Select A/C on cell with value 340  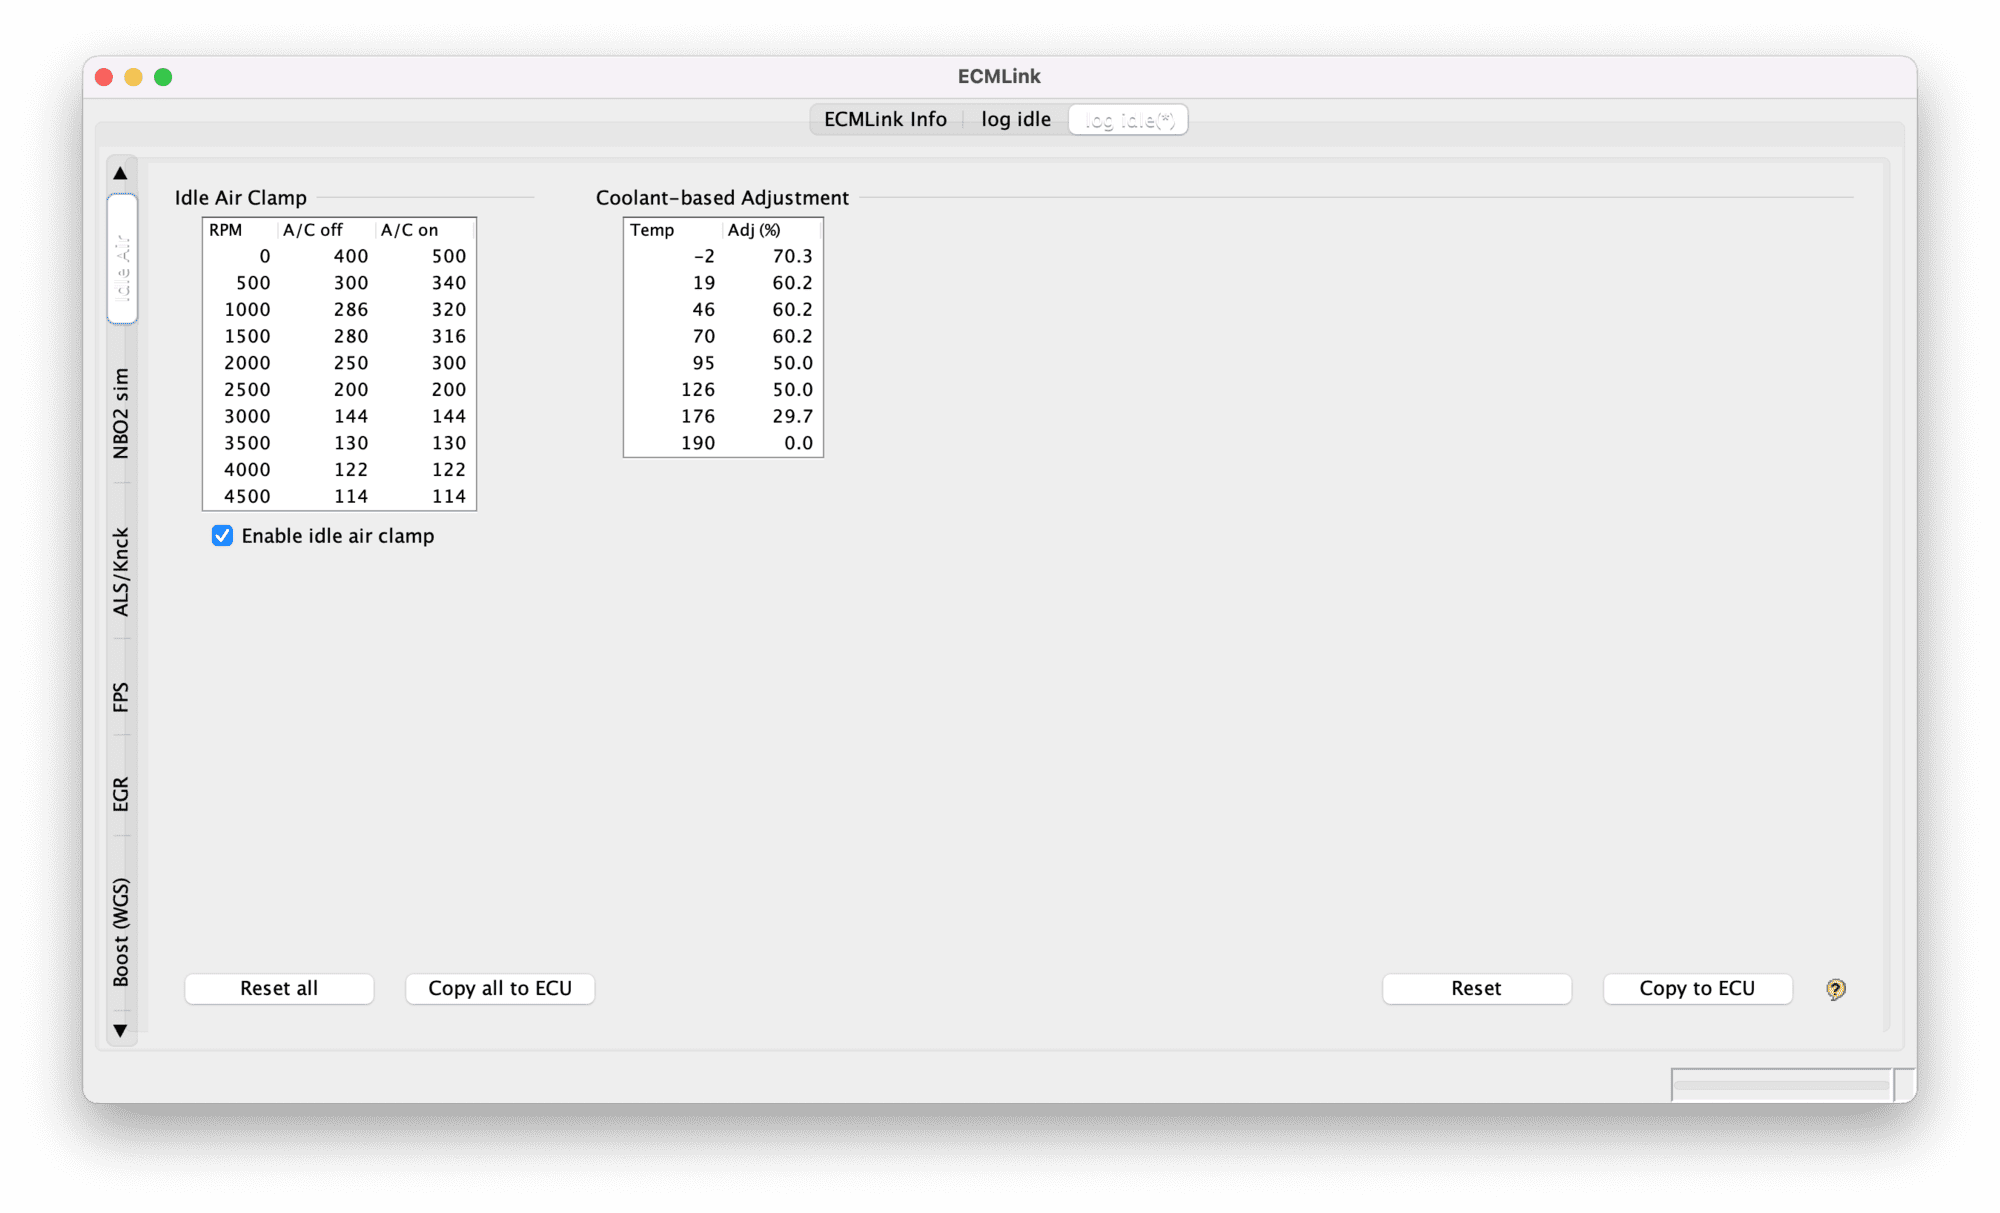[425, 283]
